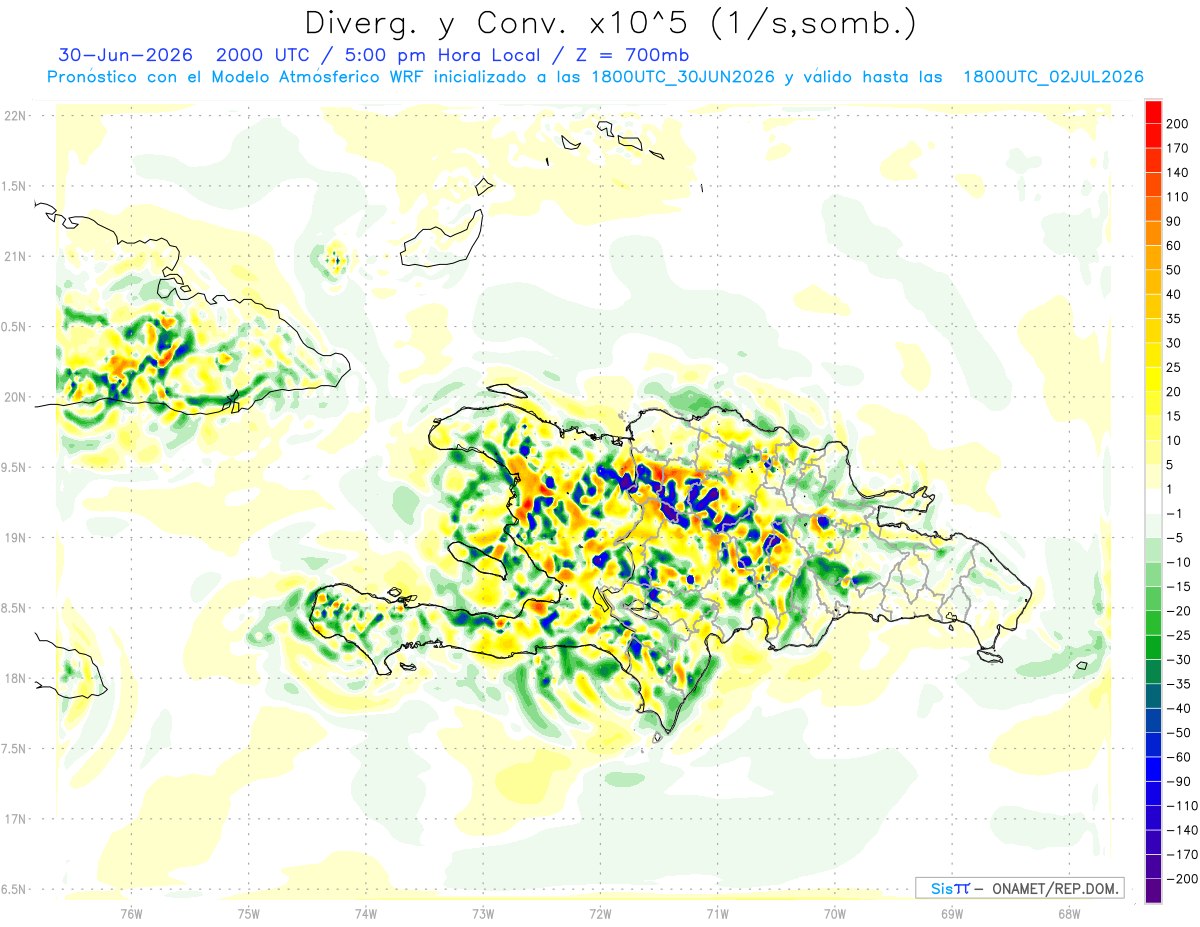Click the '21N' latitude label
The height and width of the screenshot is (927, 1200).
tap(15, 256)
